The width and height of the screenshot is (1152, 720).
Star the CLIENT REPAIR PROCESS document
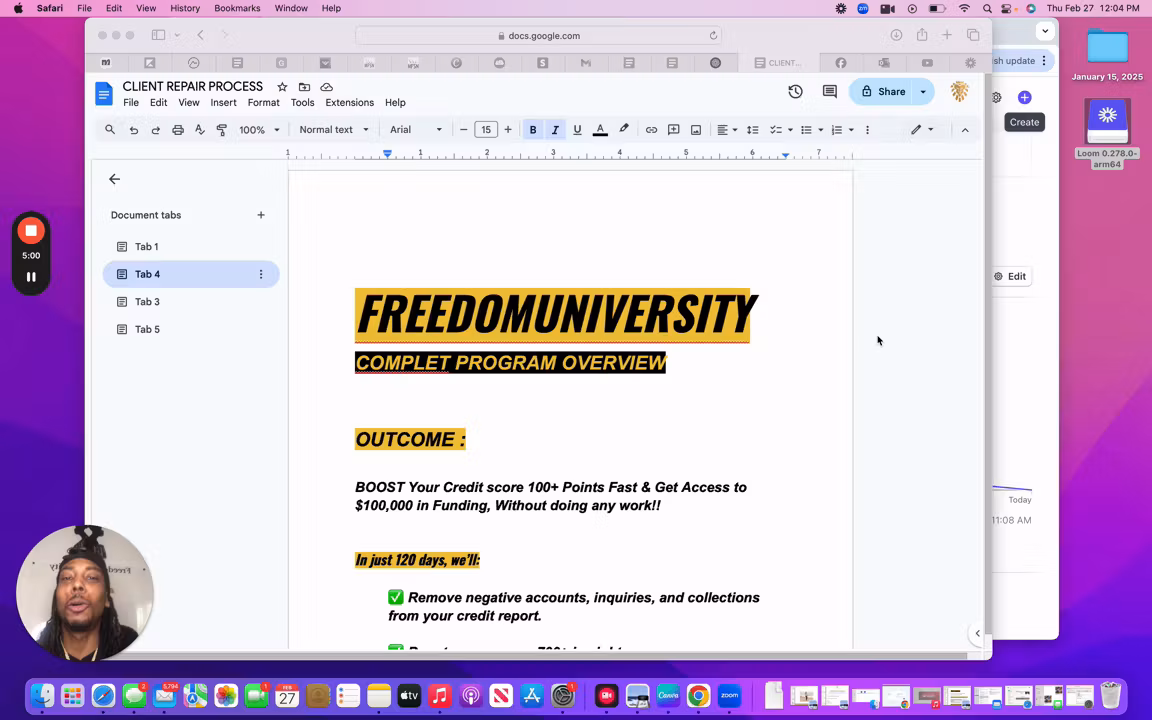282,87
